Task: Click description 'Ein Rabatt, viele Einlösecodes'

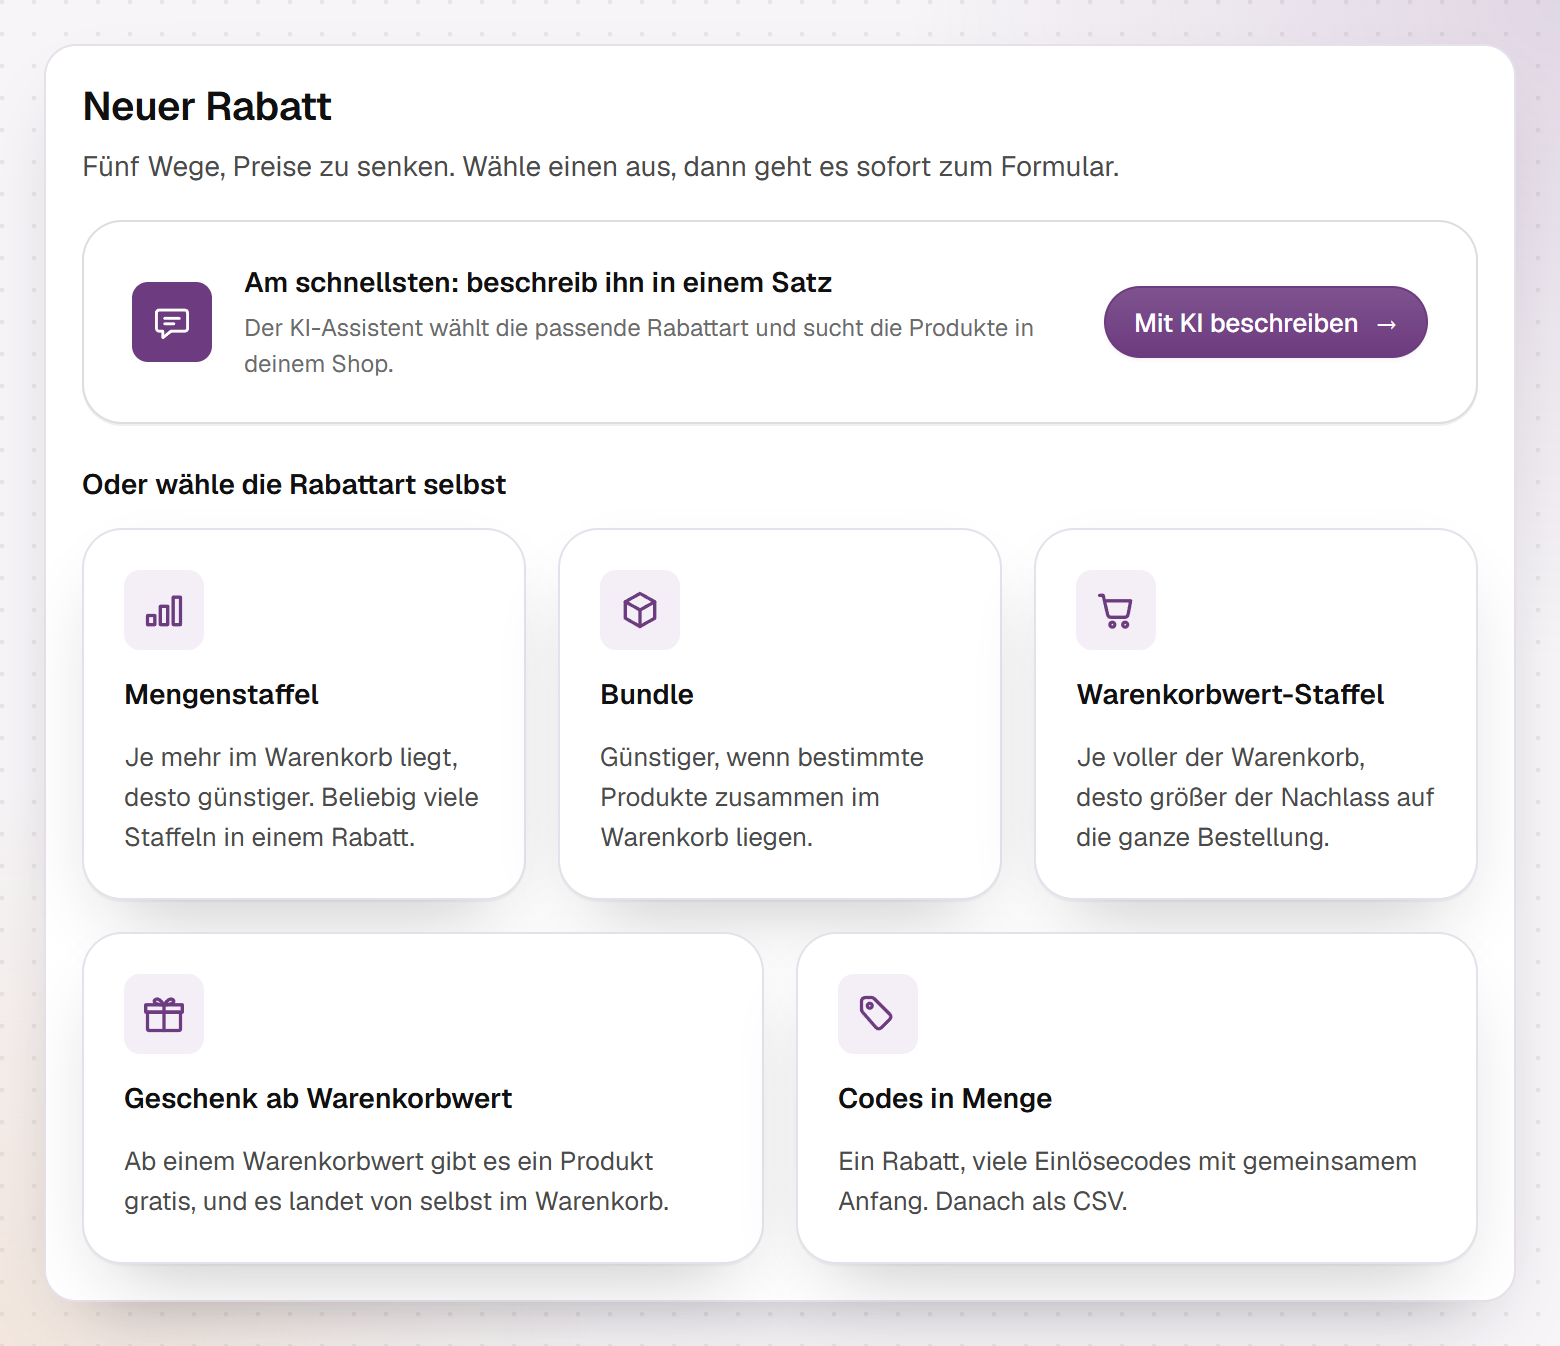Action: (1127, 1181)
